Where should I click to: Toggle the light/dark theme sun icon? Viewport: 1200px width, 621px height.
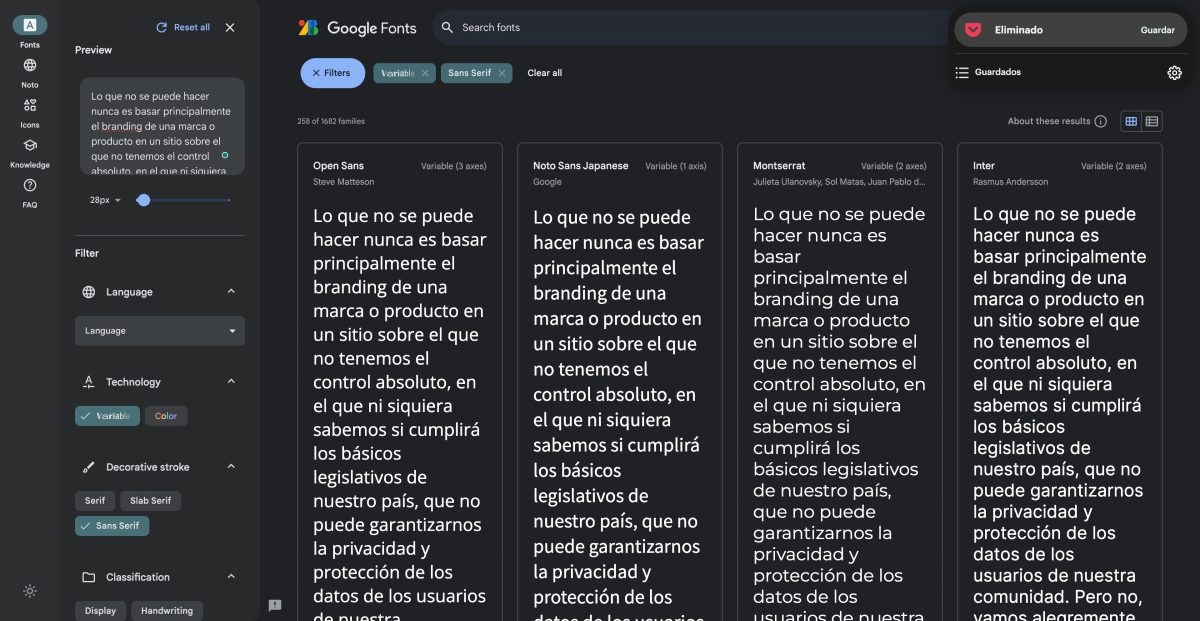point(30,591)
